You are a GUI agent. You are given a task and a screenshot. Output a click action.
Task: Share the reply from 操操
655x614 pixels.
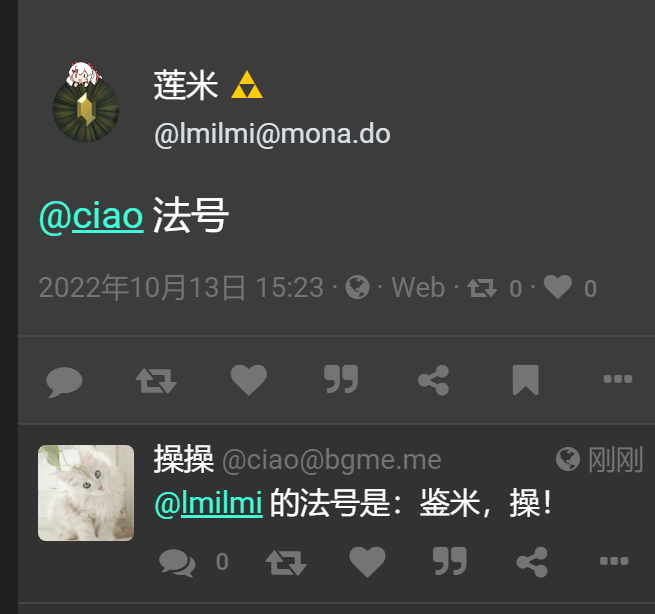click(x=532, y=562)
